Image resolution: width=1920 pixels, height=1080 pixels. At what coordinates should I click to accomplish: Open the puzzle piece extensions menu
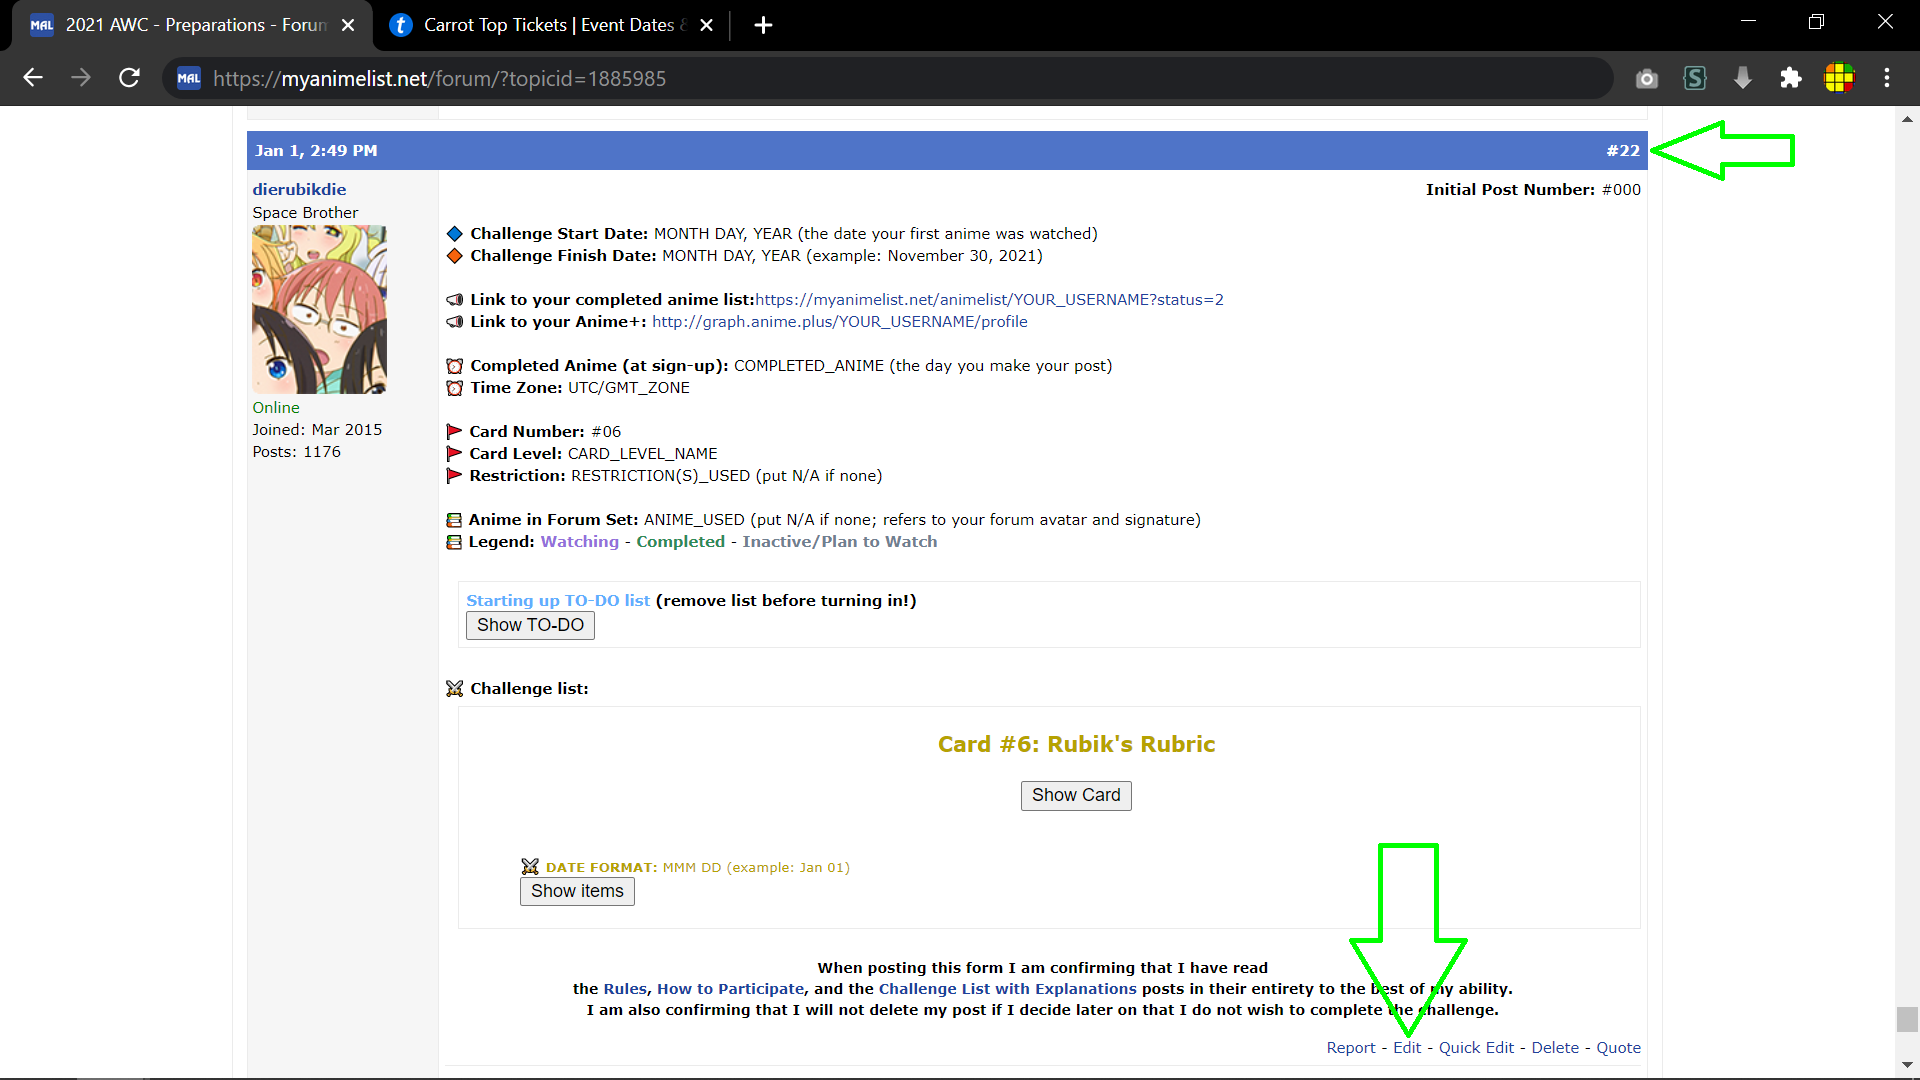coord(1790,78)
